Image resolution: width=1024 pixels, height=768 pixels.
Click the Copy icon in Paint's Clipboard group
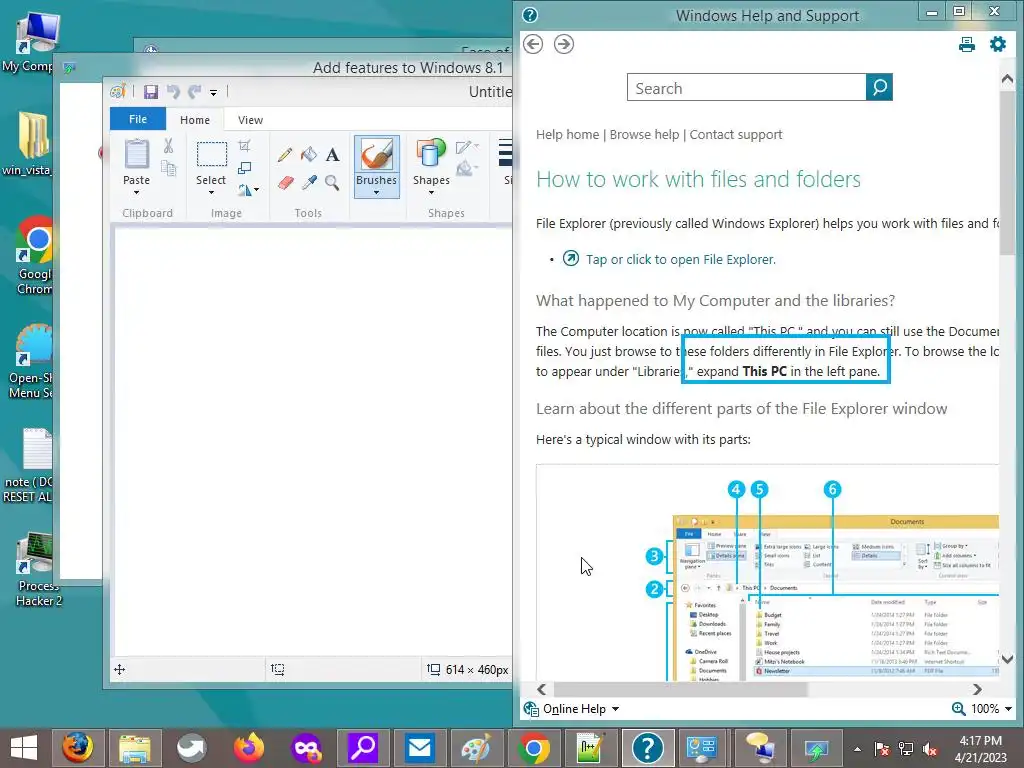click(168, 168)
